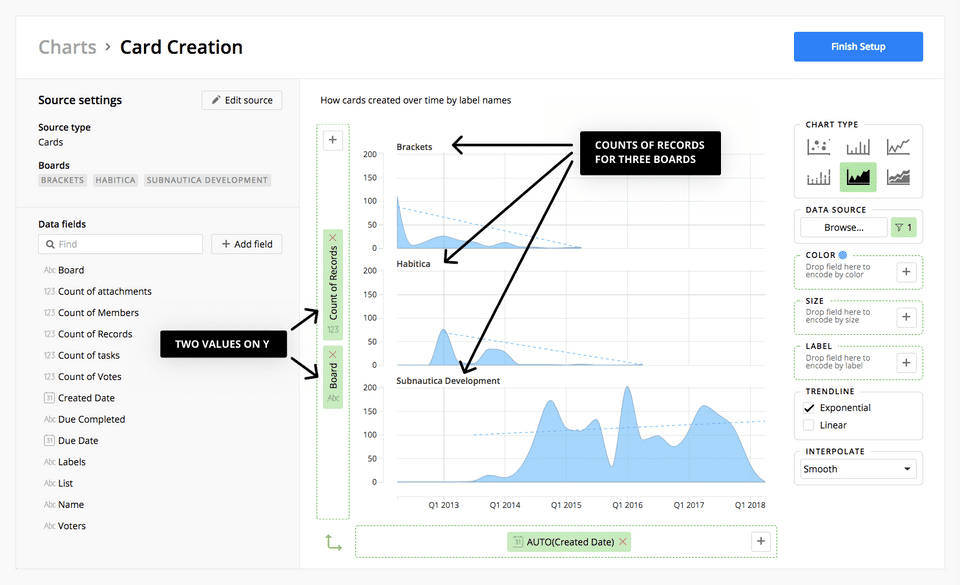Add a field to the Y axis

coord(332,140)
